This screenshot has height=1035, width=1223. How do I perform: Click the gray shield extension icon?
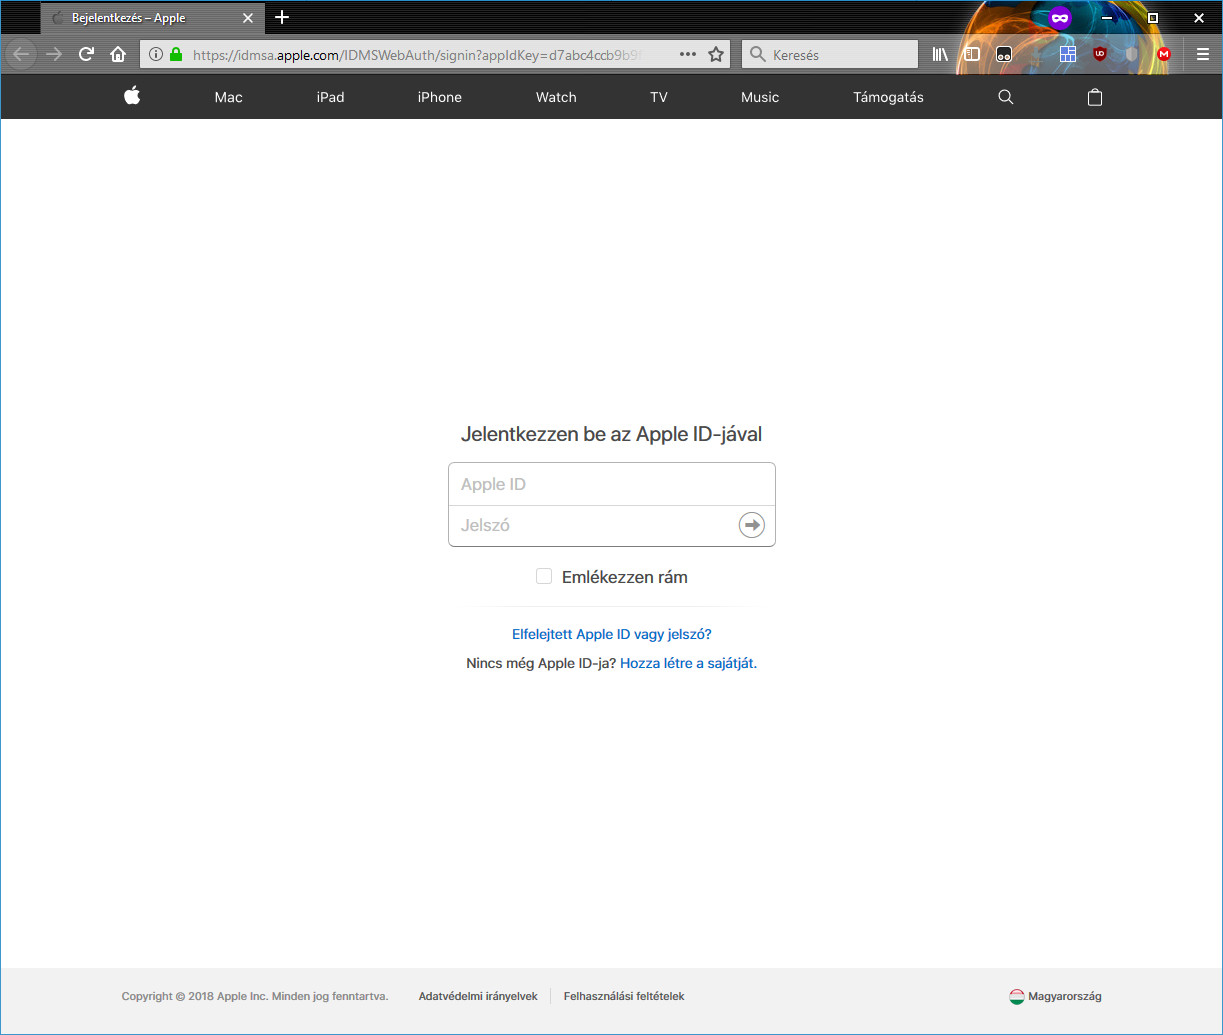[x=1132, y=54]
